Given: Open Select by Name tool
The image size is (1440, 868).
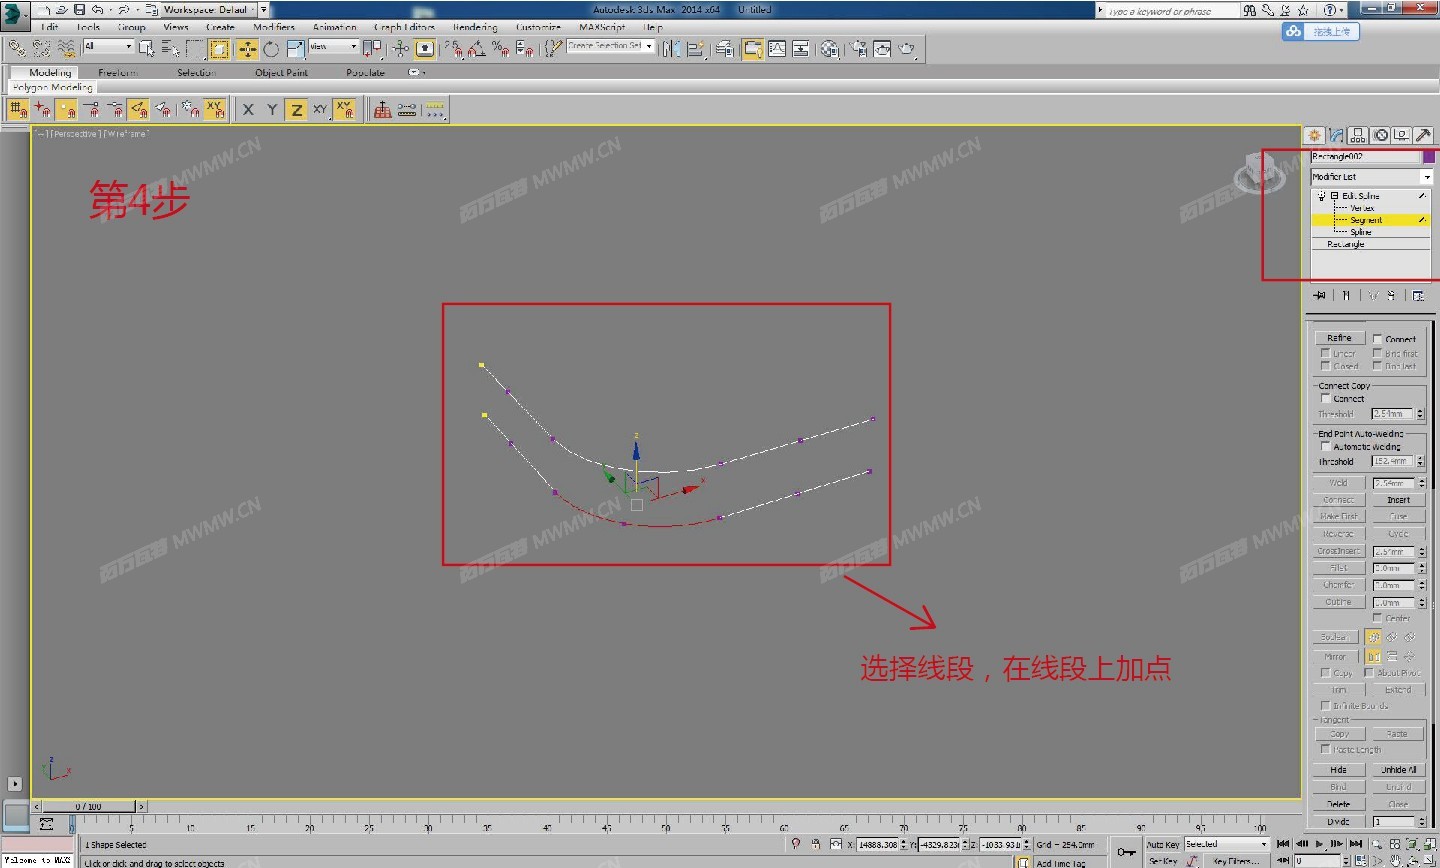Looking at the screenshot, I should (170, 48).
